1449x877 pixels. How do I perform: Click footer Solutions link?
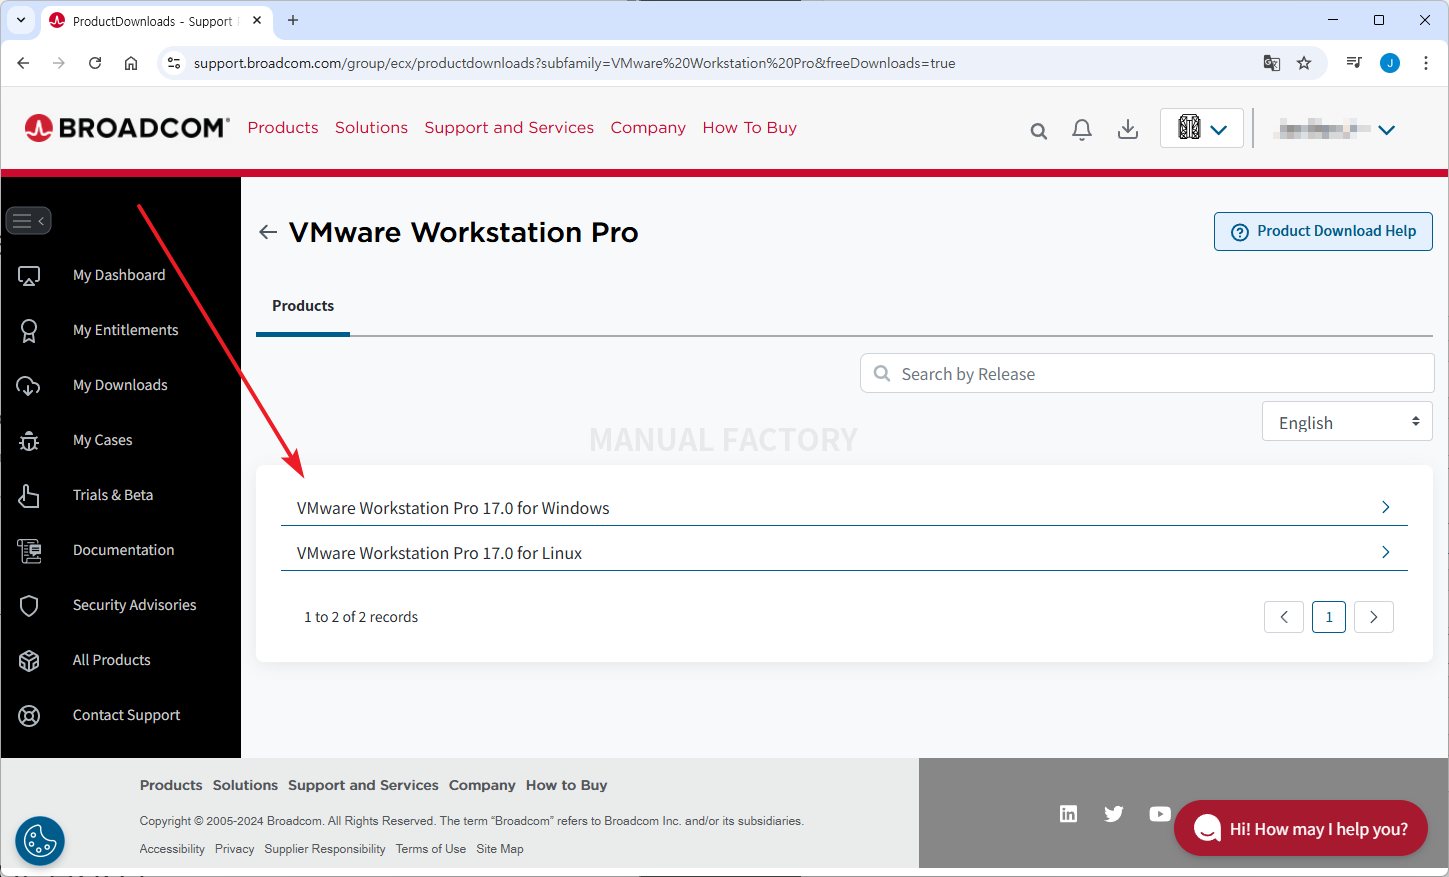pos(245,785)
